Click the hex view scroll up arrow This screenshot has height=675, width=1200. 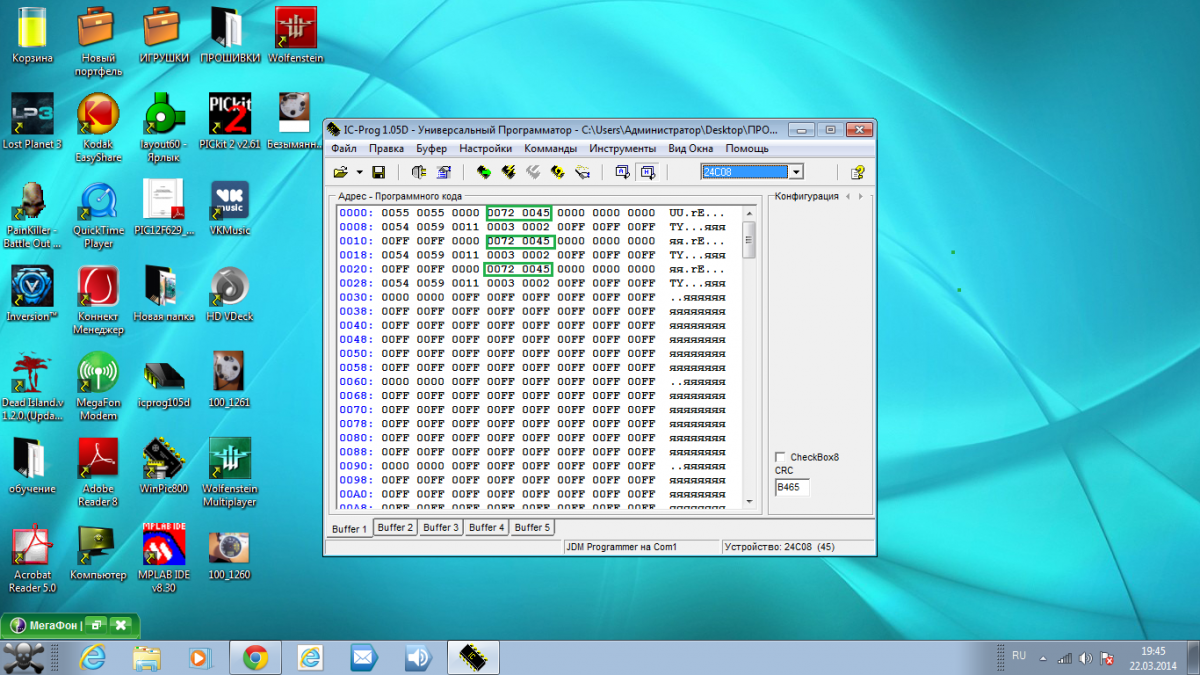(750, 213)
